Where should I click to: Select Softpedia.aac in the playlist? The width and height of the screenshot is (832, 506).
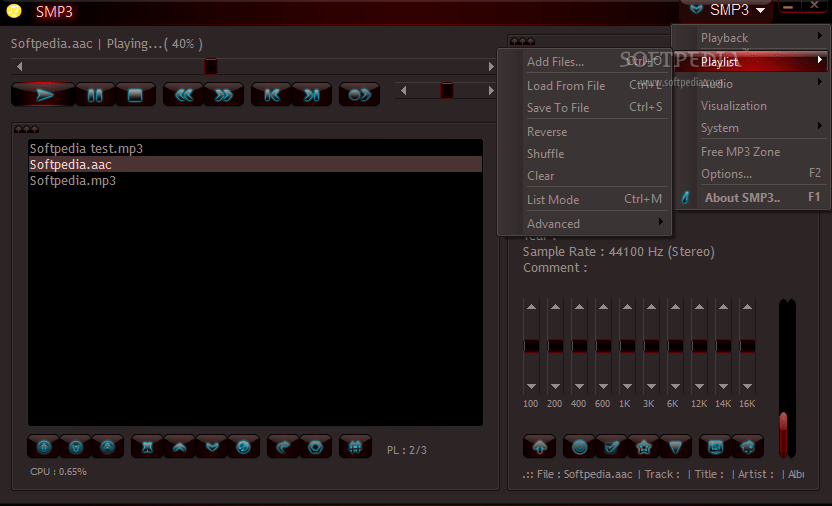tap(255, 164)
